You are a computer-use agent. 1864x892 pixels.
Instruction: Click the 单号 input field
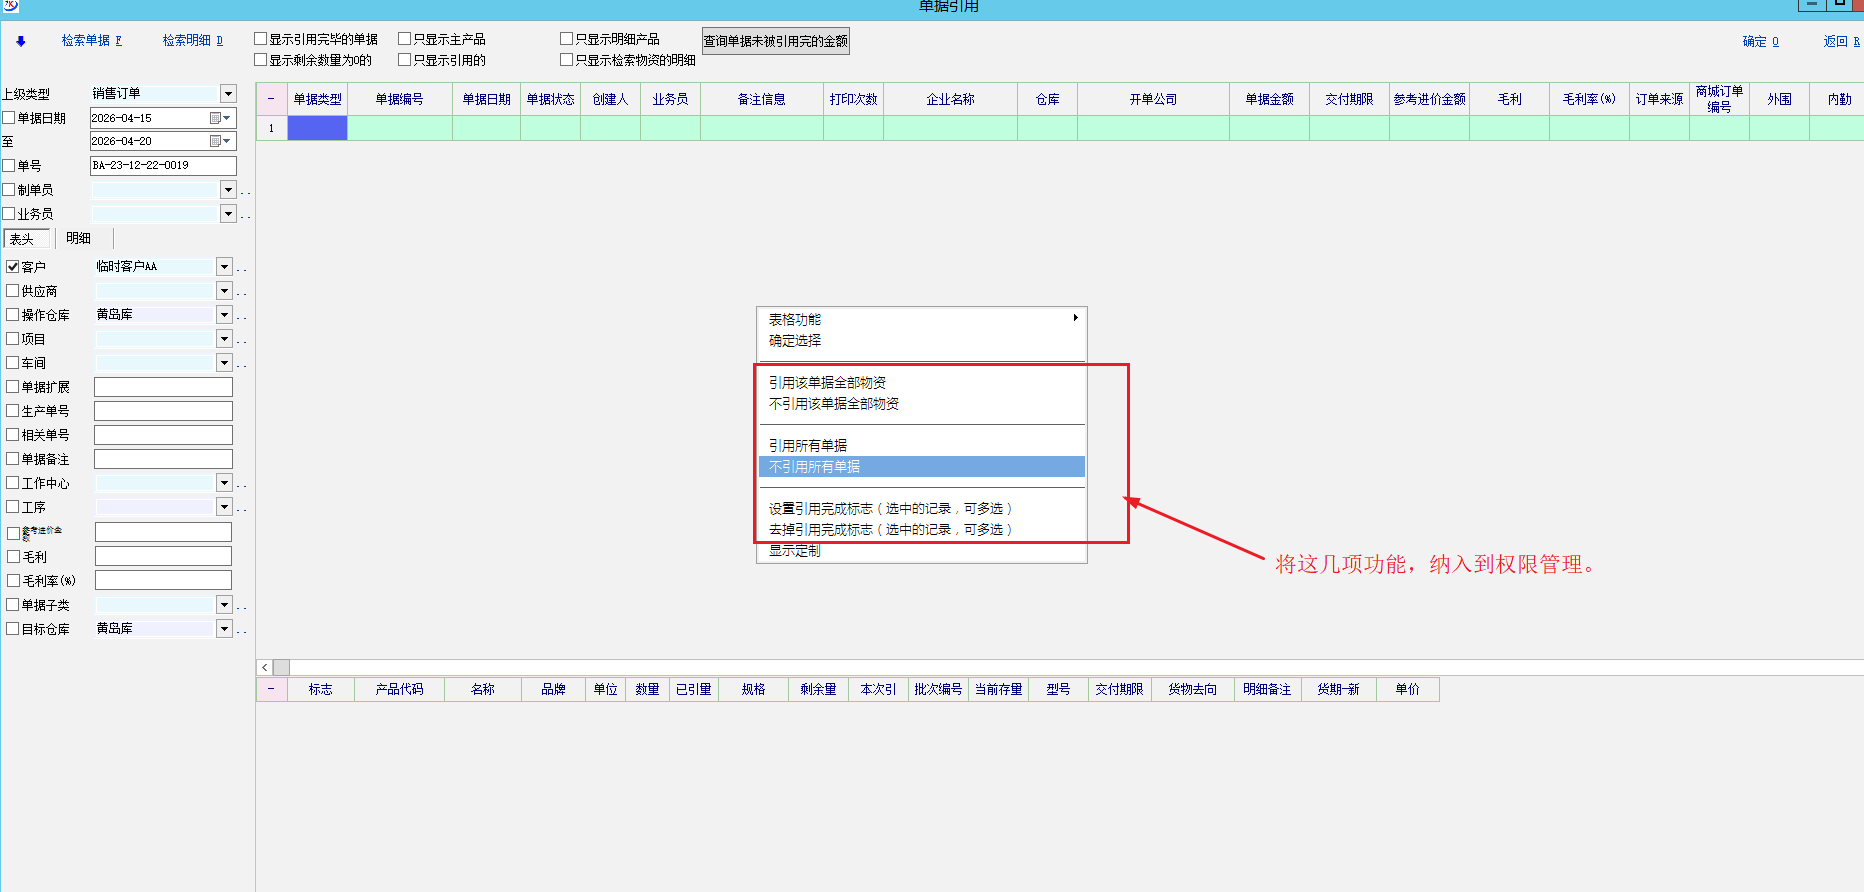point(163,166)
